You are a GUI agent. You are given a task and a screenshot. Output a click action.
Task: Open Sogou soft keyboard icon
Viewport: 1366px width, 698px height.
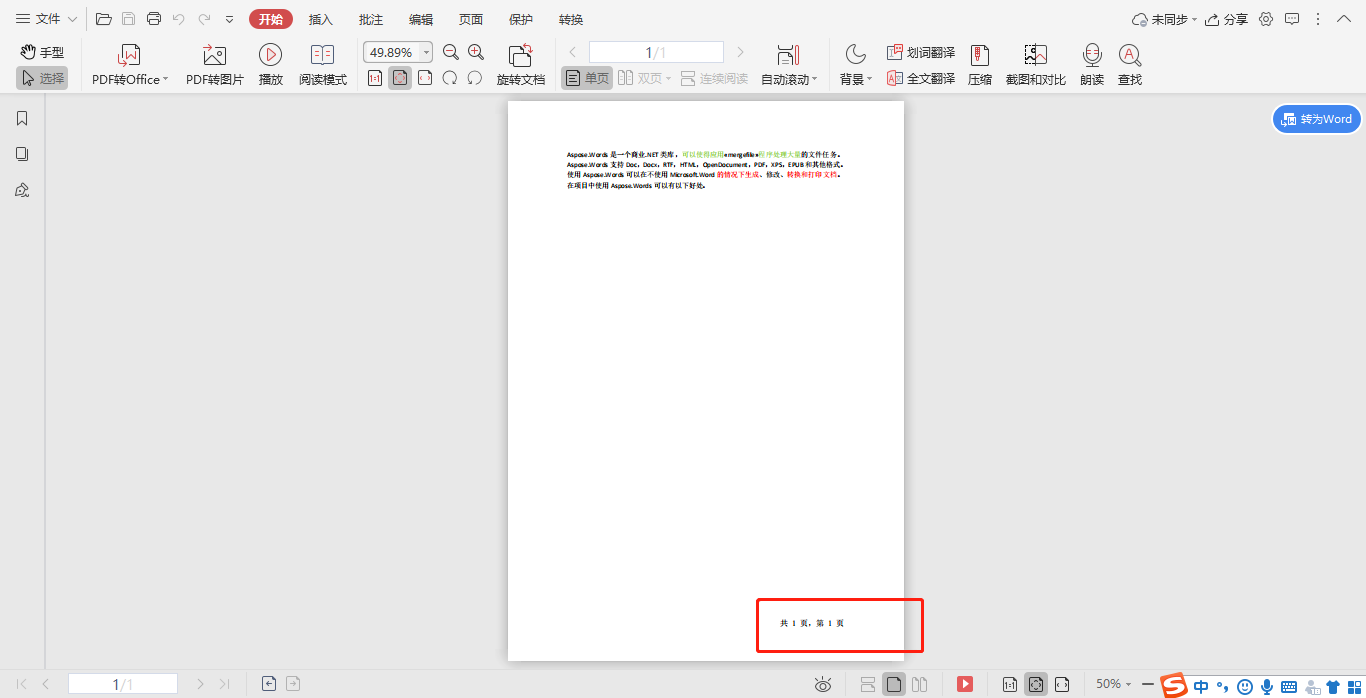[1289, 687]
